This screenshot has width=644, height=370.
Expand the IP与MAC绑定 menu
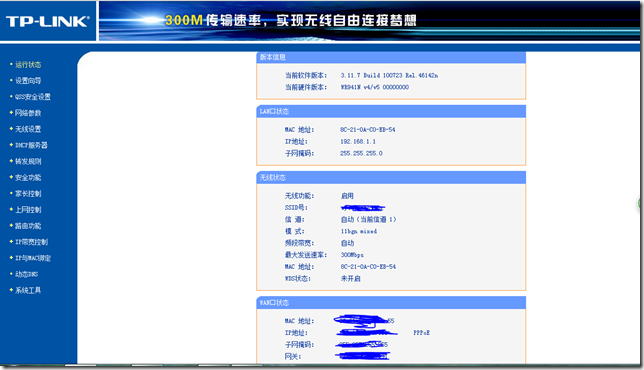coord(33,258)
